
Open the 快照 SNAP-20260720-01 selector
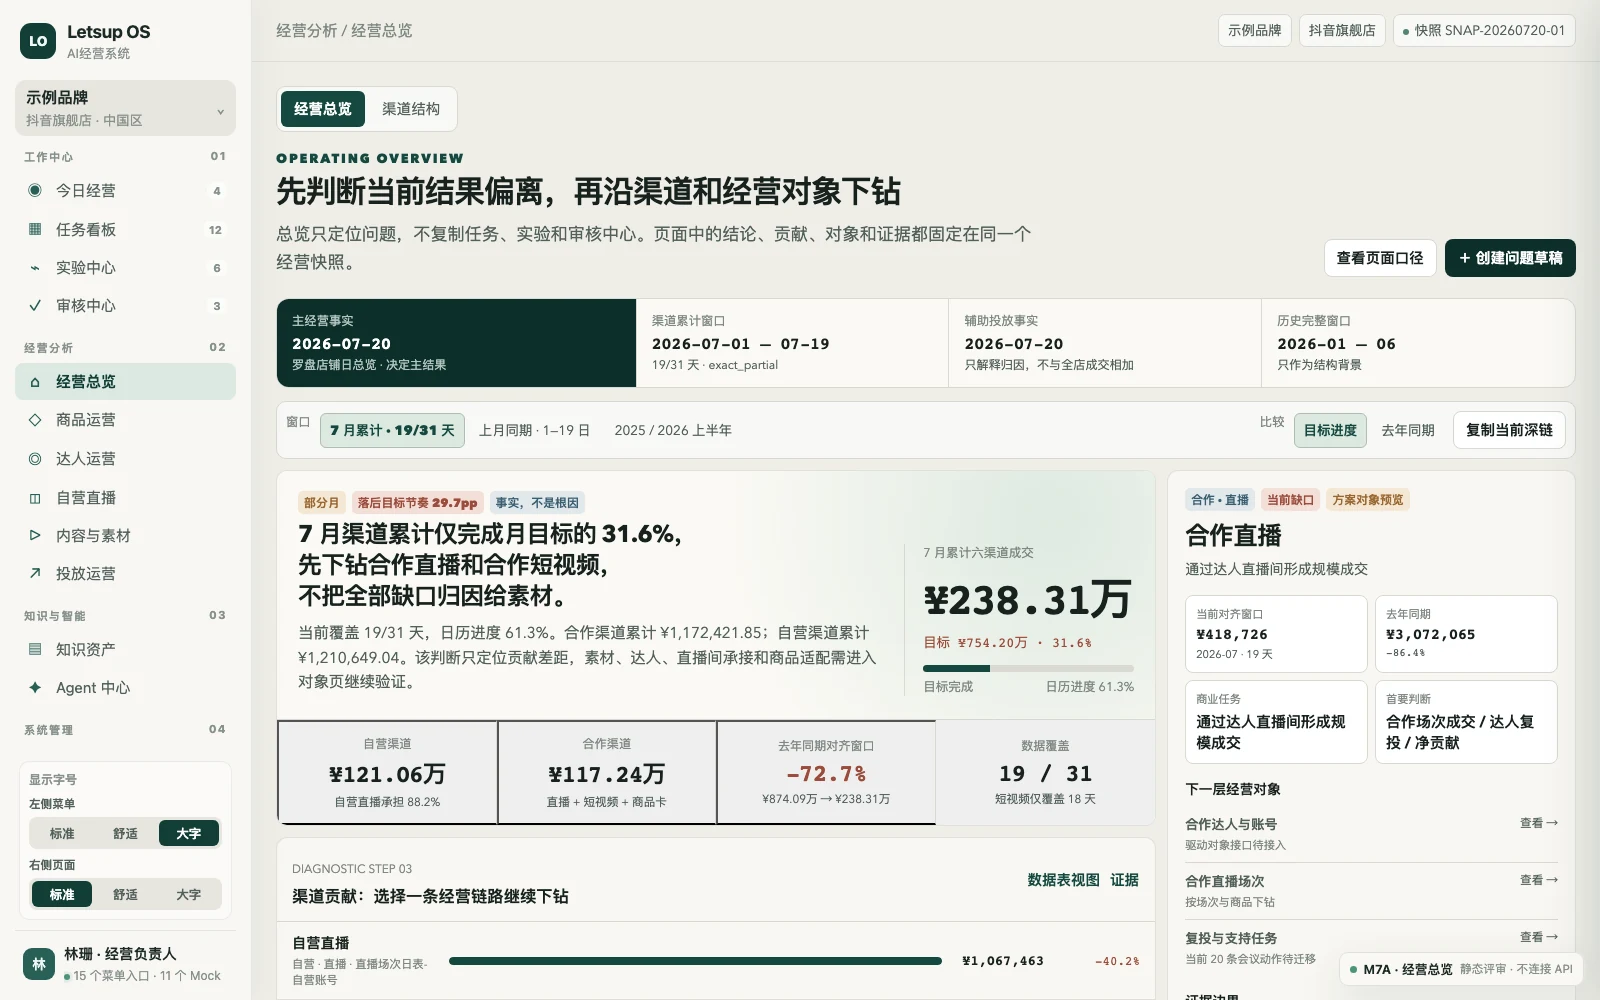(x=1484, y=30)
